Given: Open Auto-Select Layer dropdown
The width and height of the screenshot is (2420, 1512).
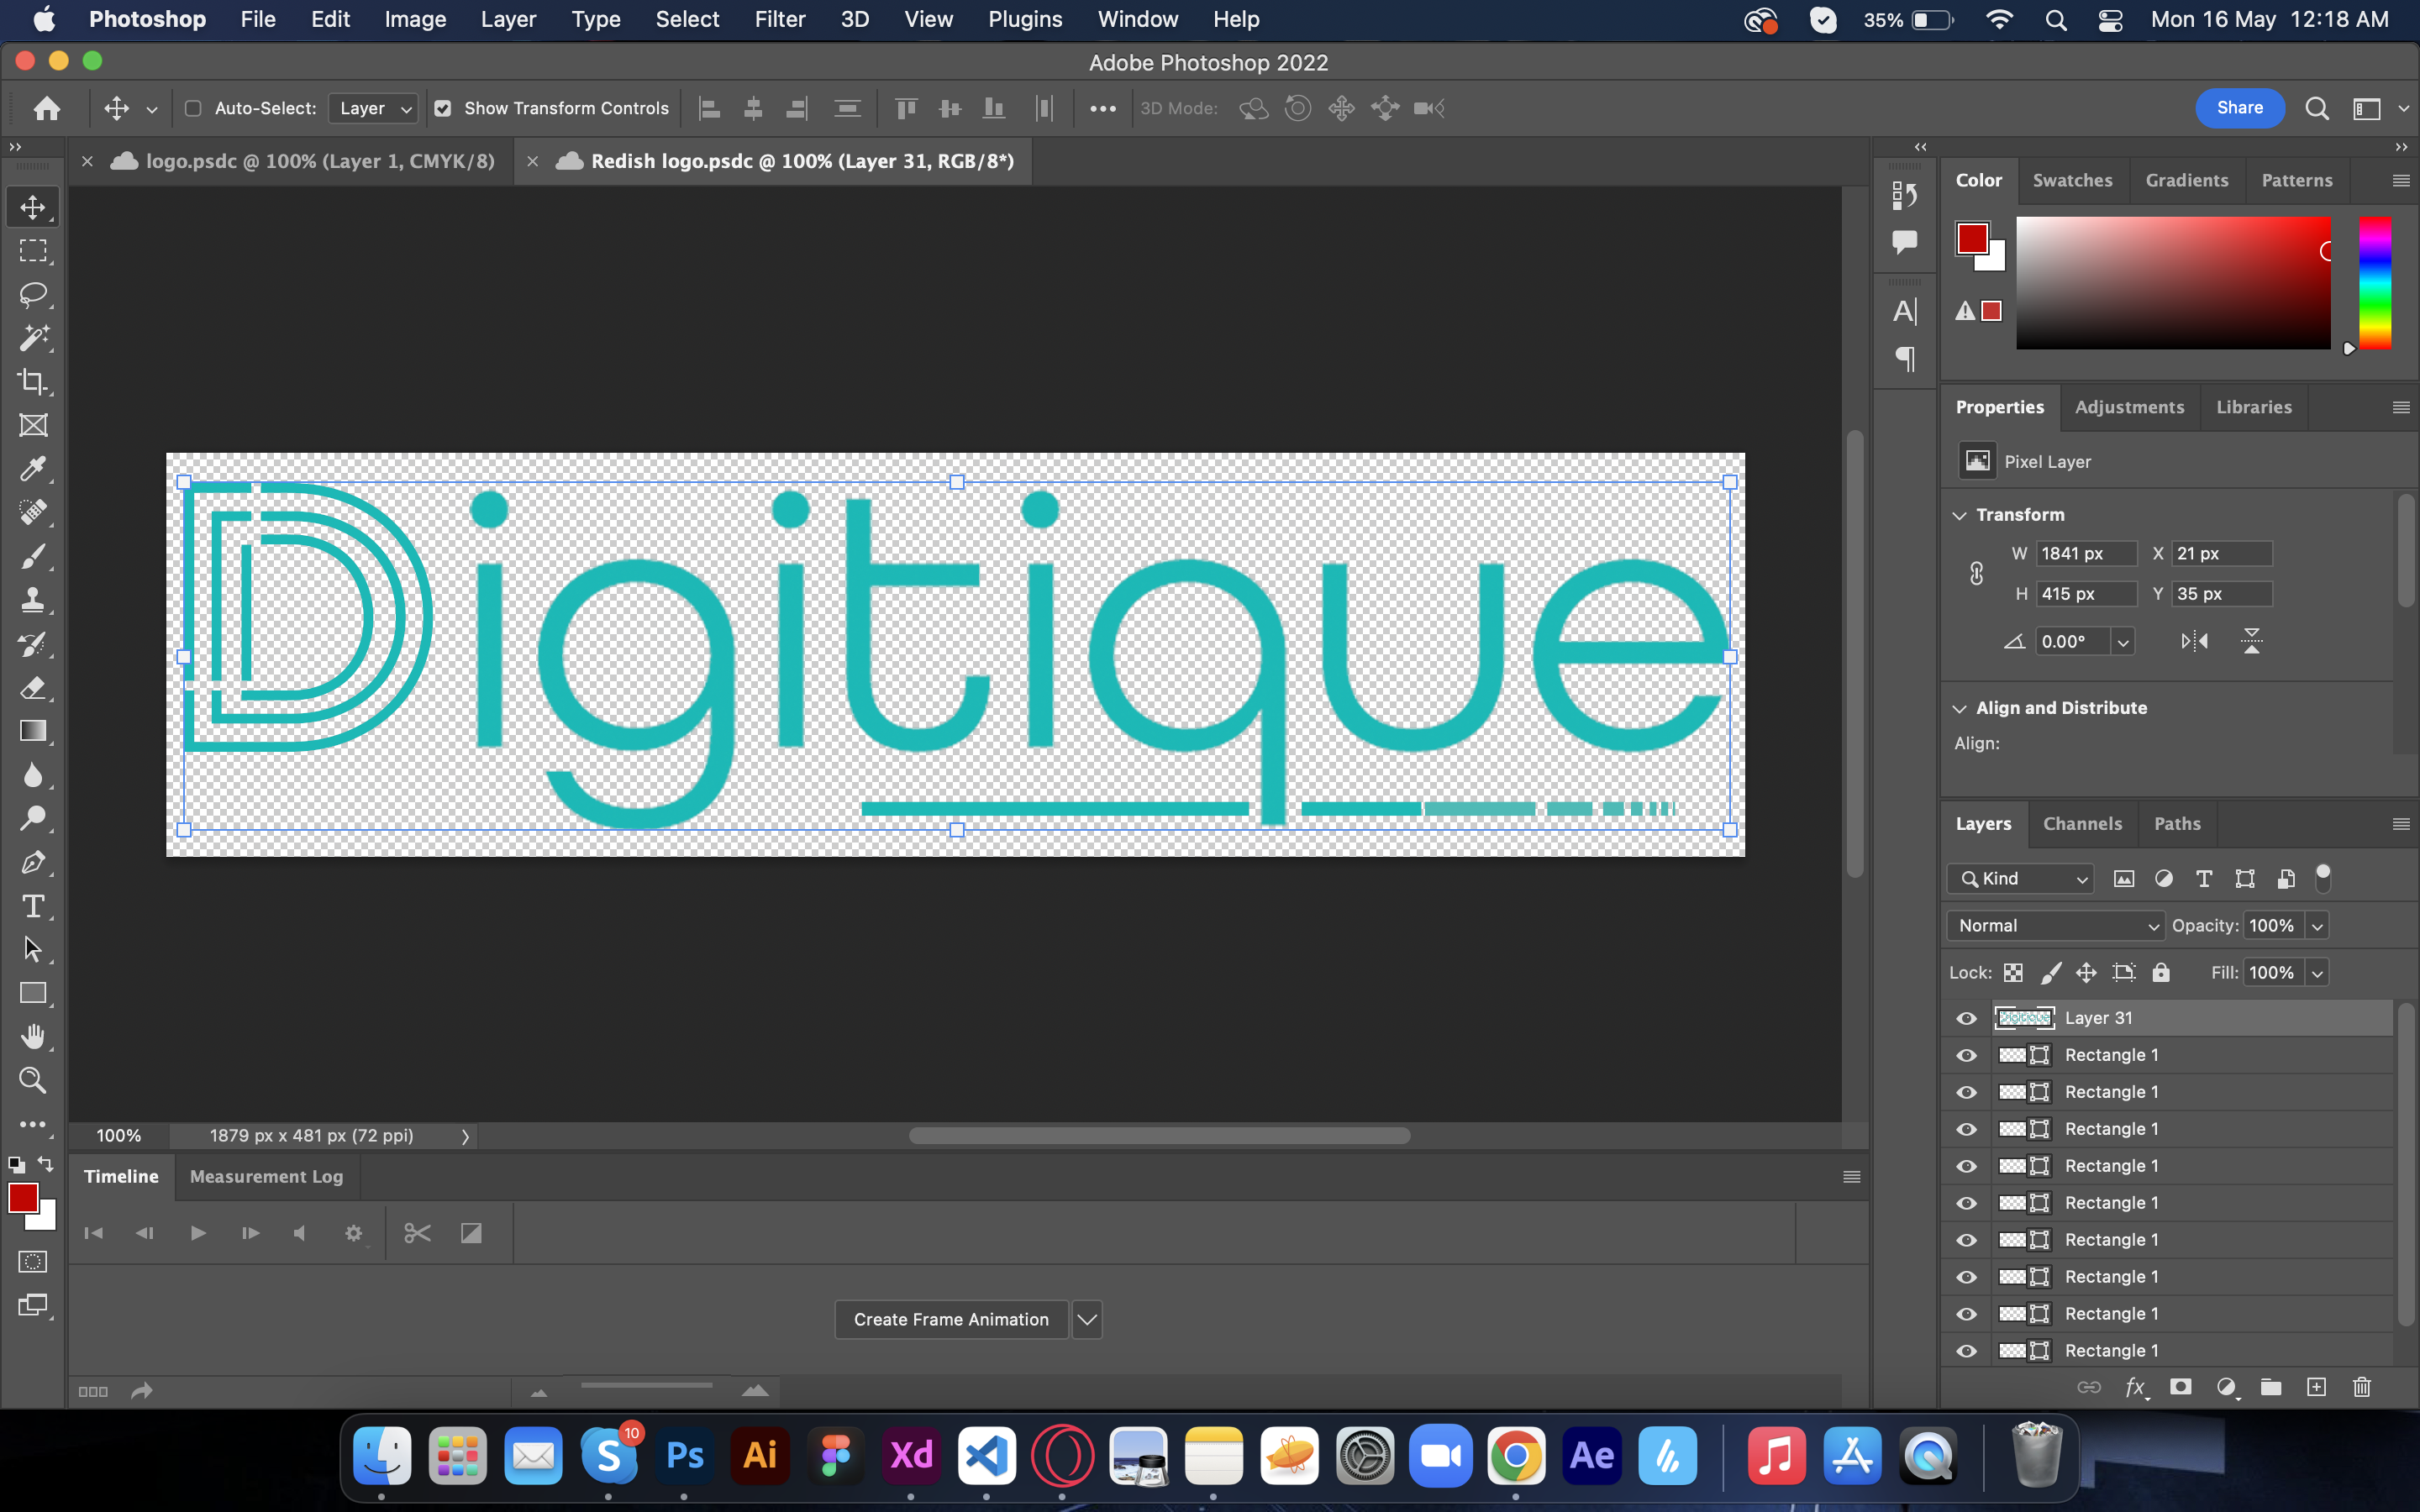Looking at the screenshot, I should click(374, 108).
